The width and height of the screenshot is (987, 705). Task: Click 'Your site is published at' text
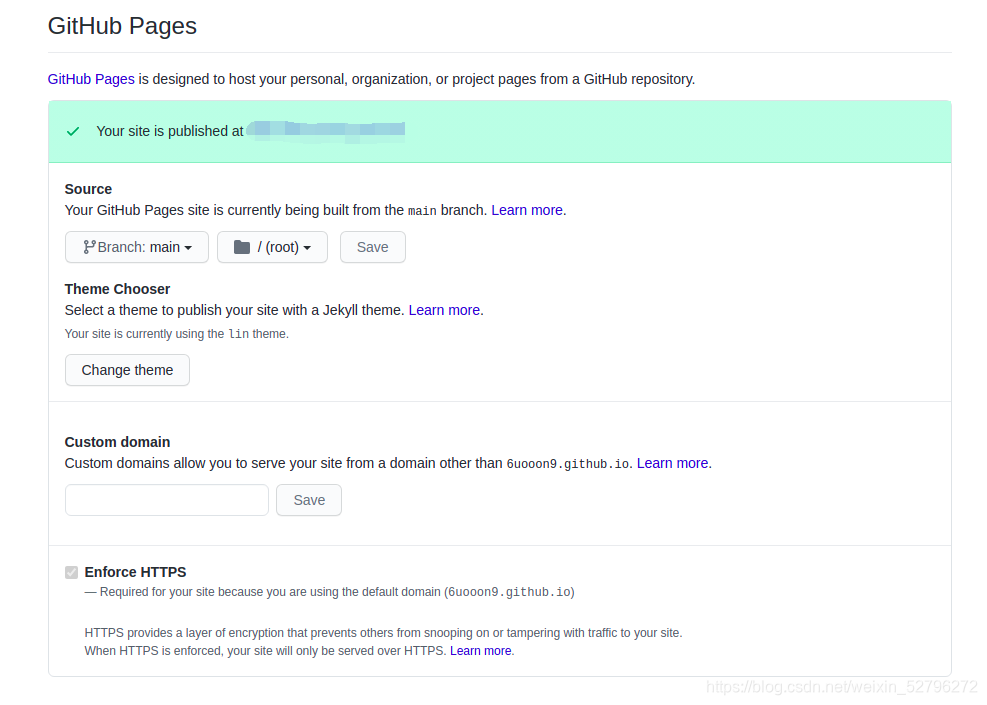[x=170, y=132]
